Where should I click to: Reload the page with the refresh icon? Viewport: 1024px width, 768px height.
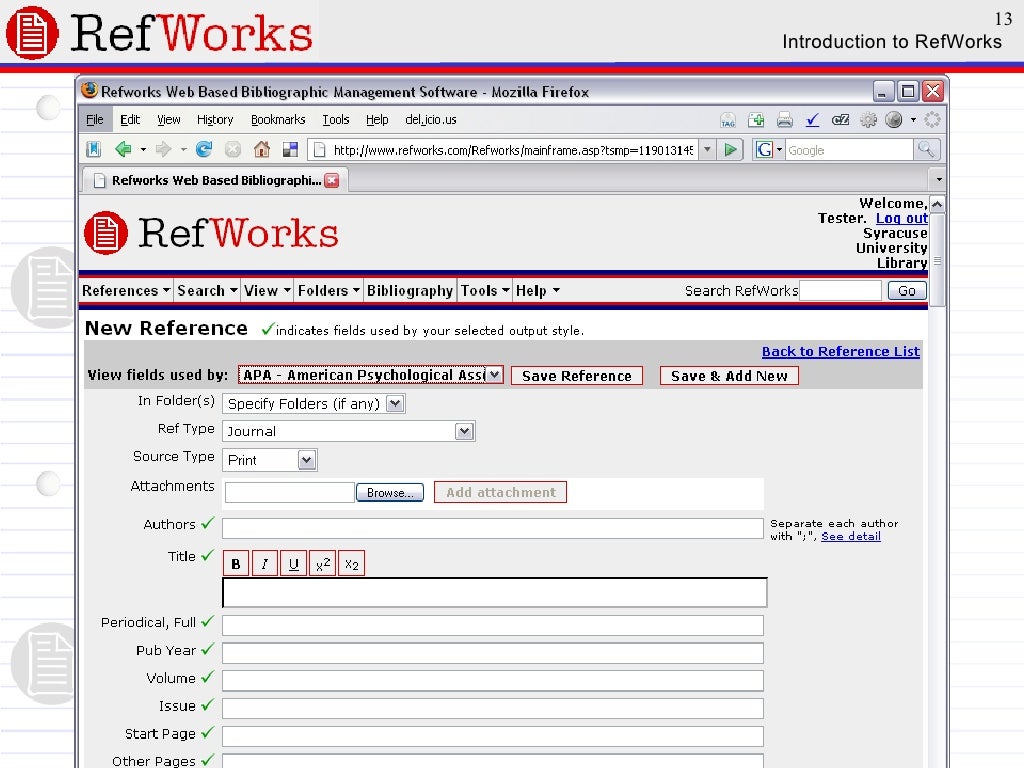click(204, 150)
